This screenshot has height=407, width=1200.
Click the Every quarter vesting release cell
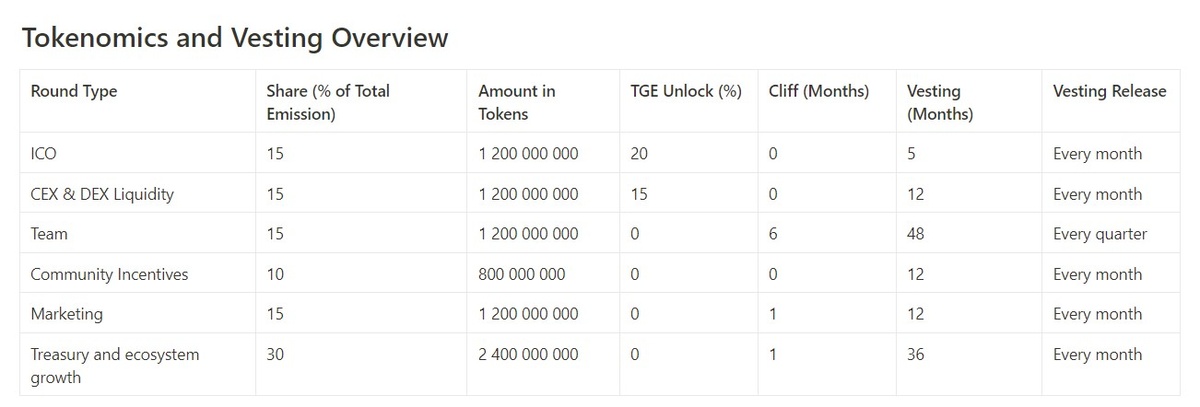point(1100,234)
